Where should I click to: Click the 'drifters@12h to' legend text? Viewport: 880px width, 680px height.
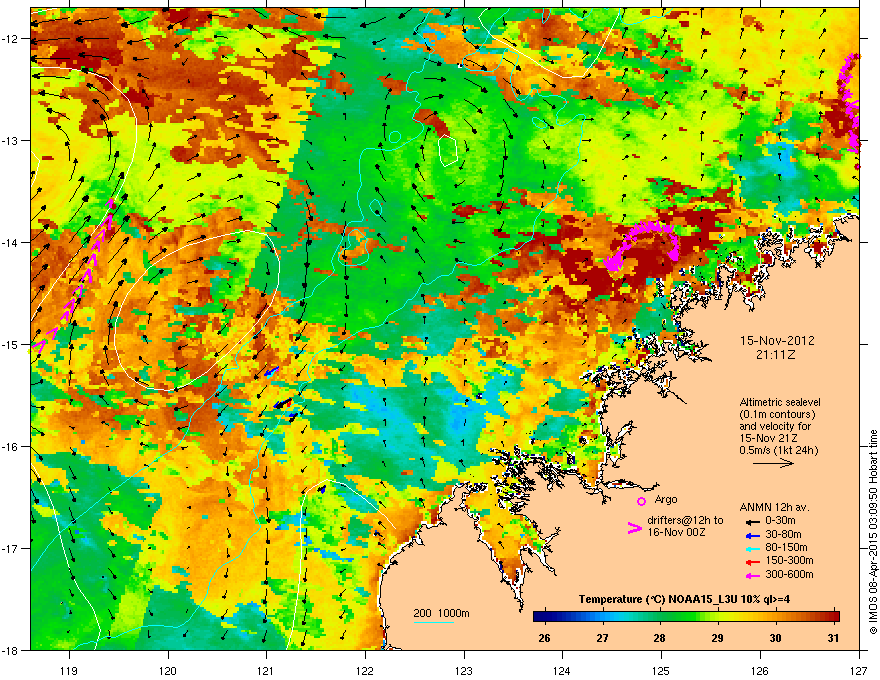point(685,521)
